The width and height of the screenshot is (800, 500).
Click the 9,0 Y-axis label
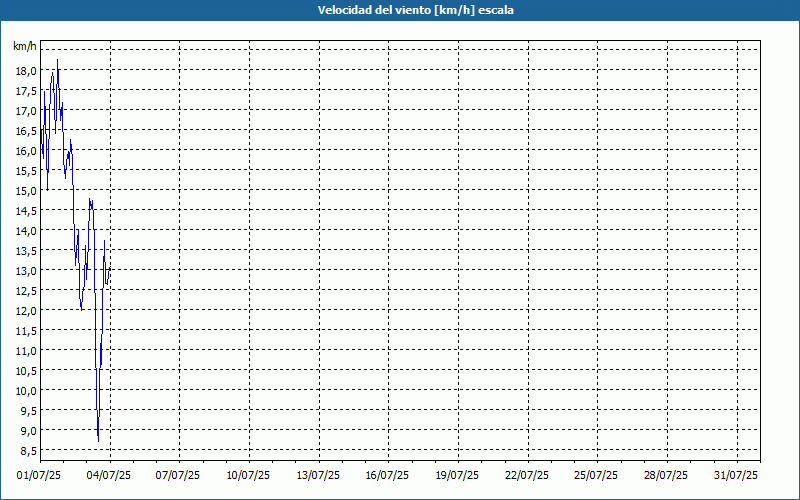[28, 431]
